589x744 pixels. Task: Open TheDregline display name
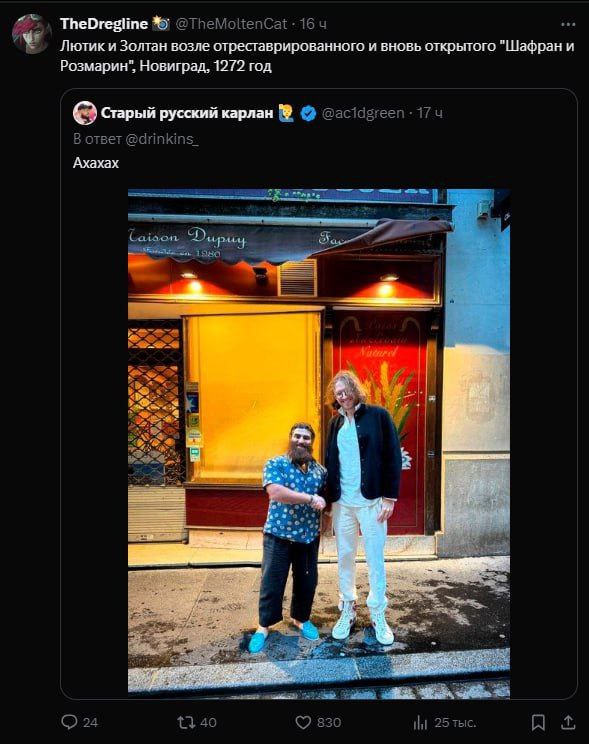click(x=104, y=24)
